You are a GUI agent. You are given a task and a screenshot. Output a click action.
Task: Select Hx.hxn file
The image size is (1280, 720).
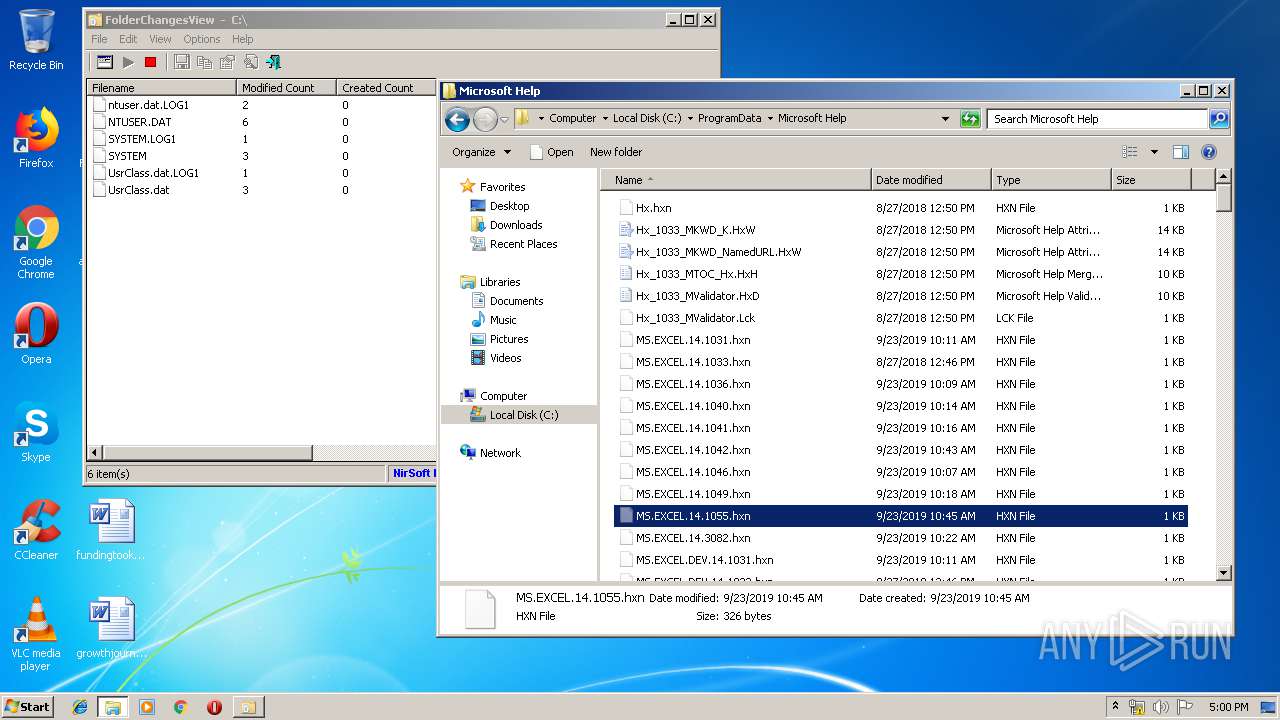[901, 208]
